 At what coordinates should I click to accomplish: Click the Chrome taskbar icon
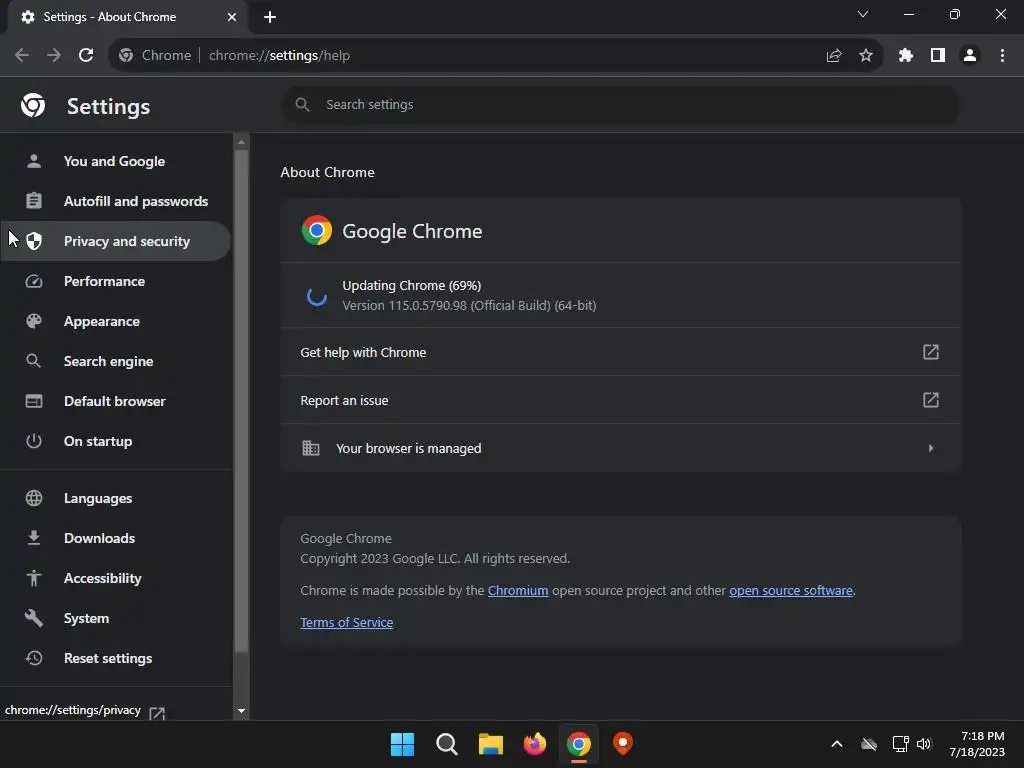coord(579,744)
